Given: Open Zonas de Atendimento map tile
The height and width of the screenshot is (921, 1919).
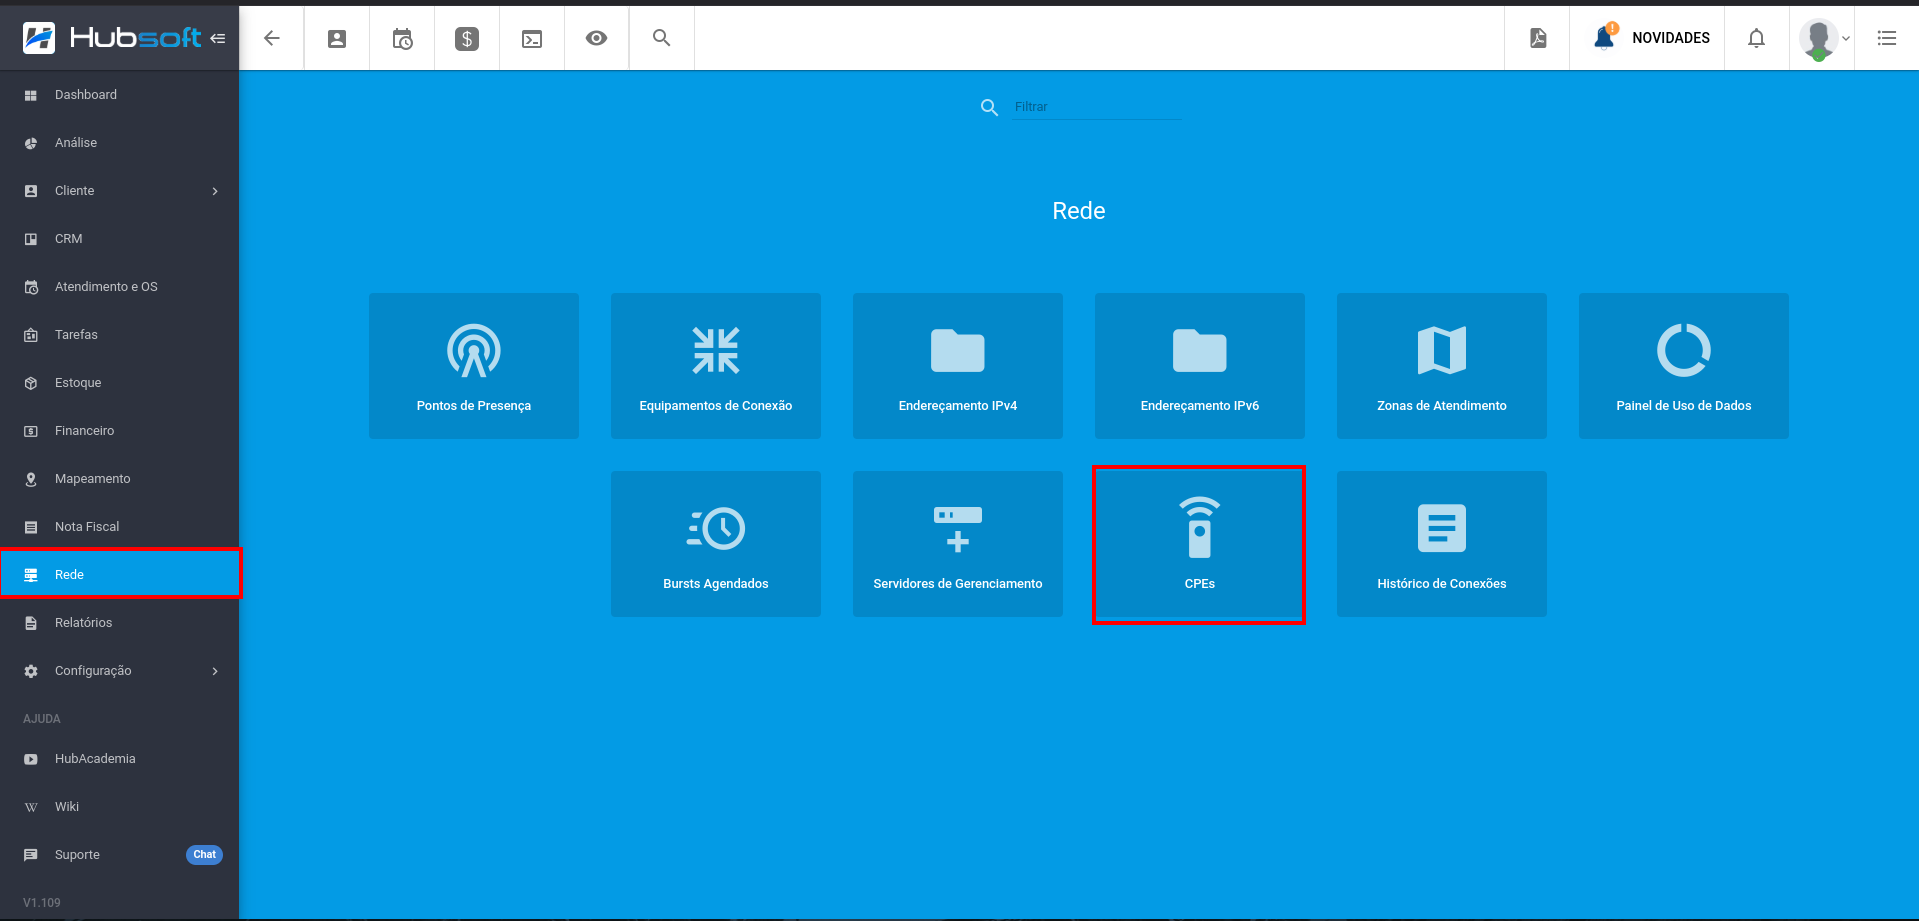Looking at the screenshot, I should (x=1442, y=366).
